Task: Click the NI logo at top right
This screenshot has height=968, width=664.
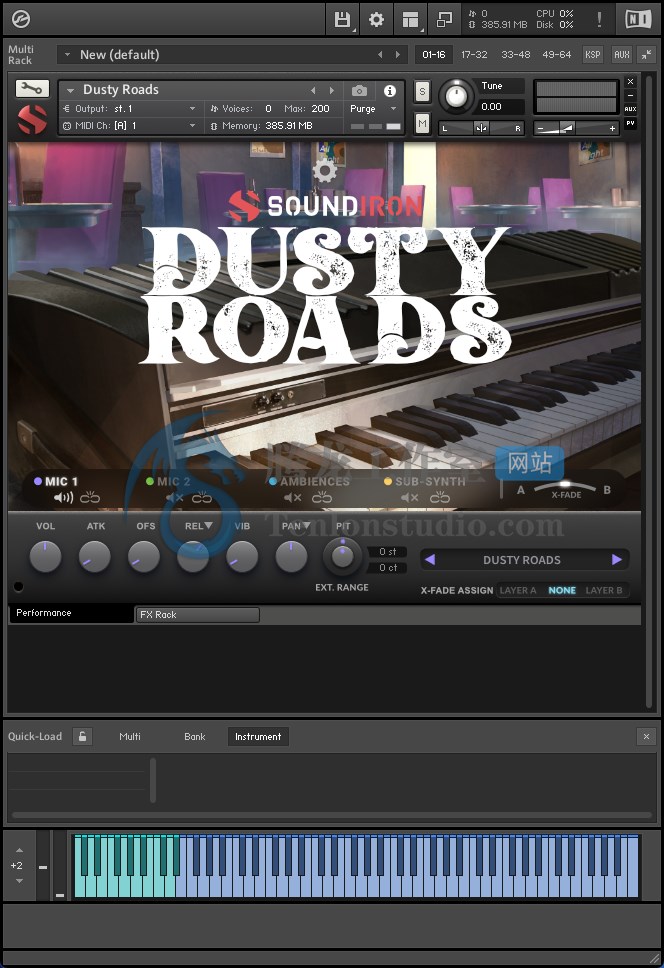Action: 638,19
